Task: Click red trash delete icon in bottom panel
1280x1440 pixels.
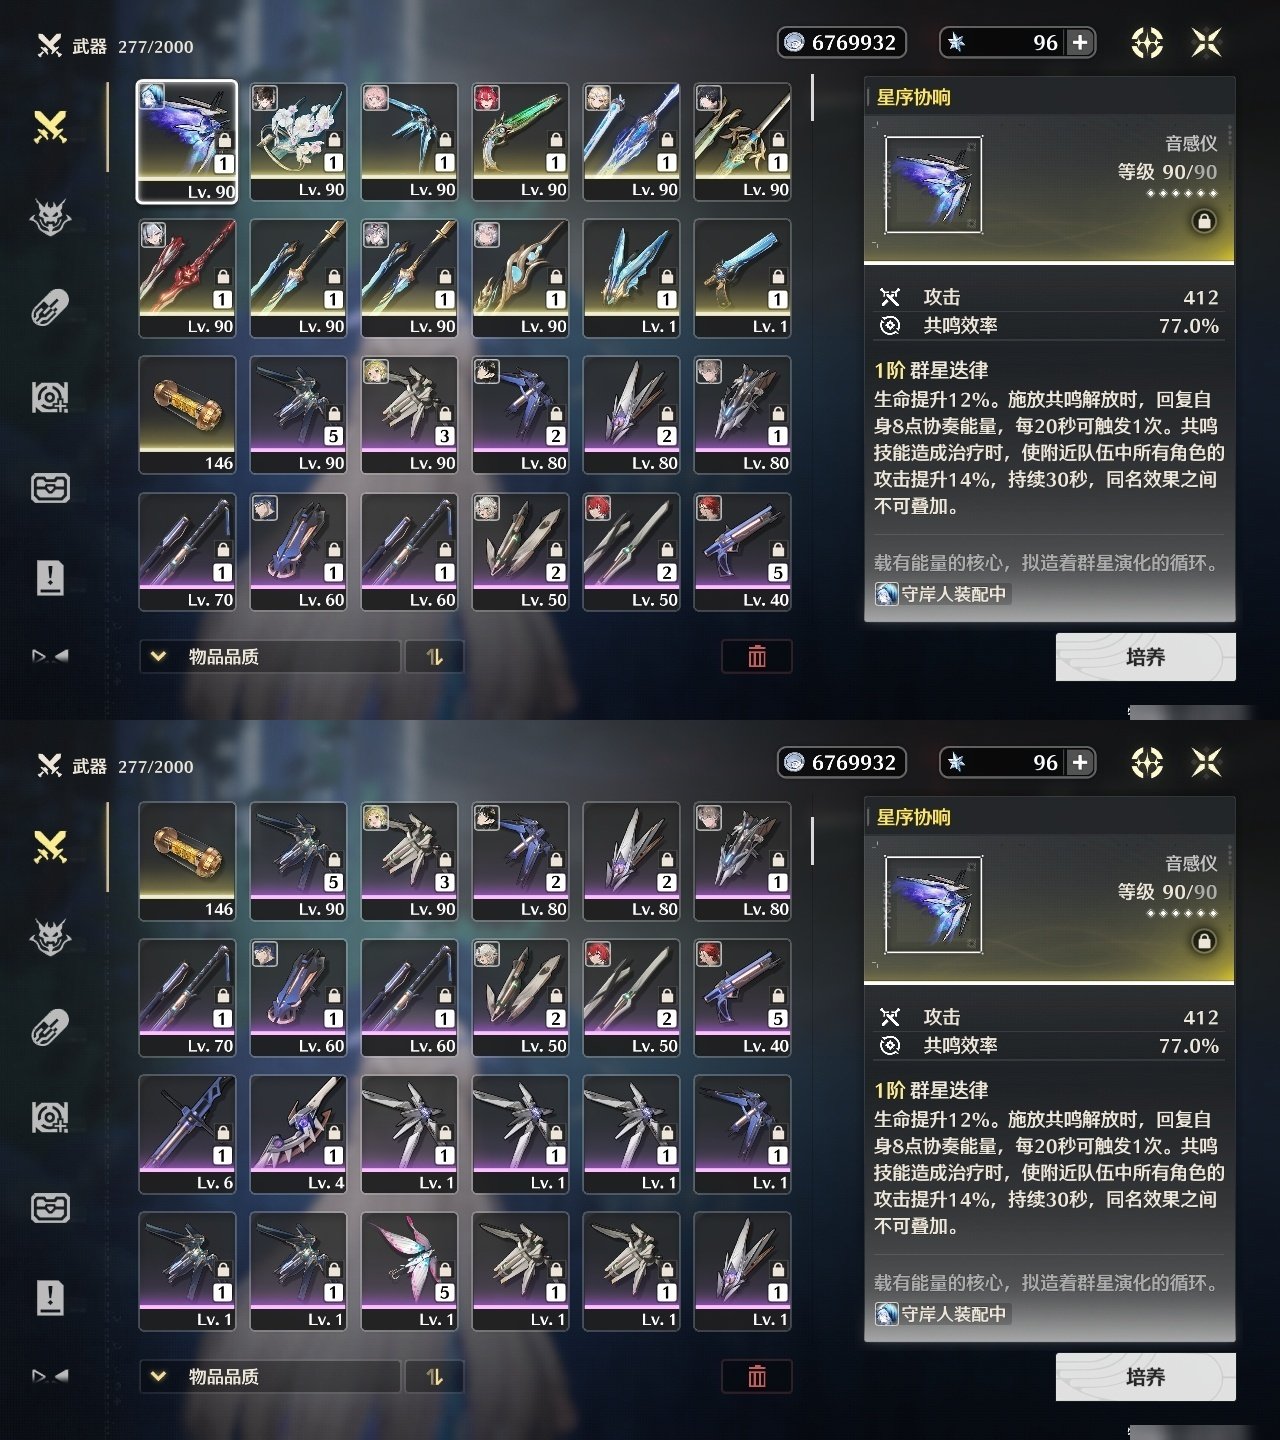Action: 757,1376
